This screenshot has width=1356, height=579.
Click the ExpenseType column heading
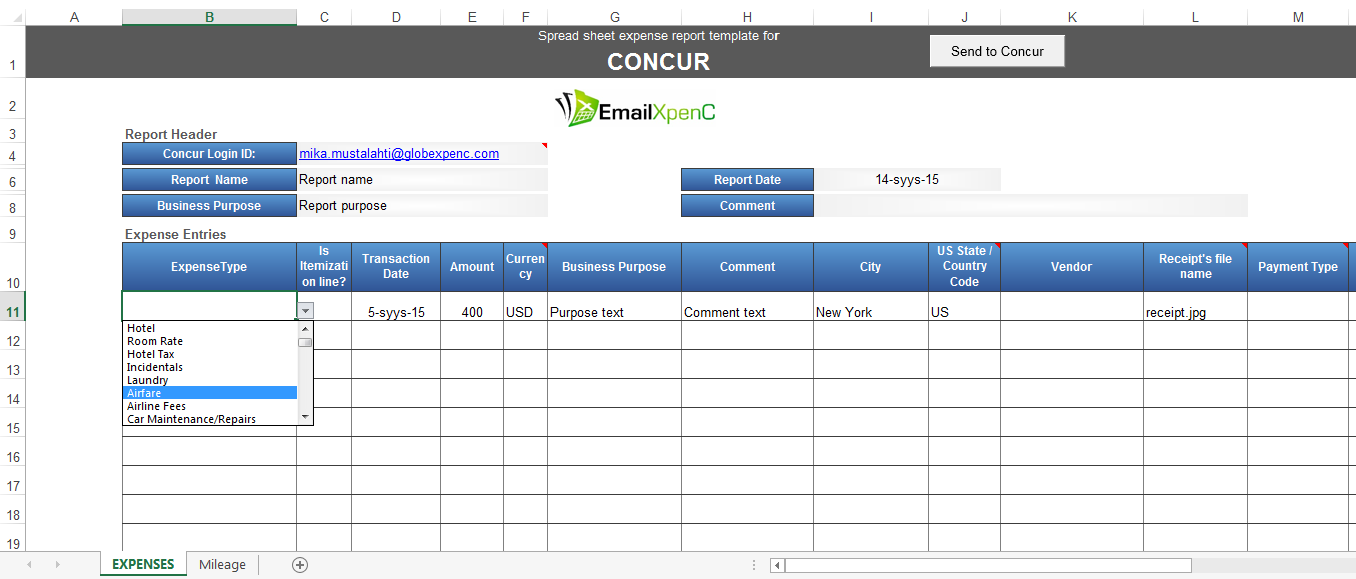point(209,267)
